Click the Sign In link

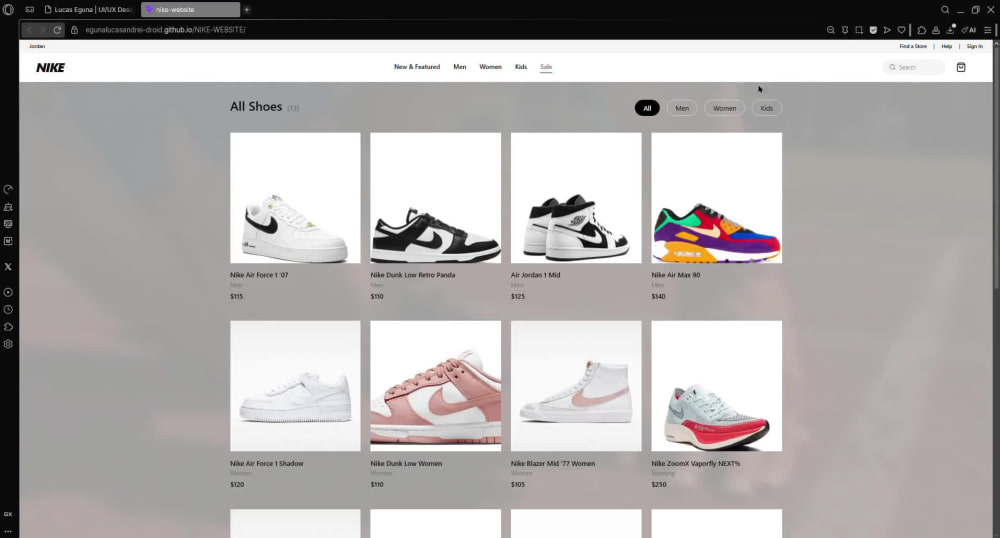pyautogui.click(x=974, y=47)
